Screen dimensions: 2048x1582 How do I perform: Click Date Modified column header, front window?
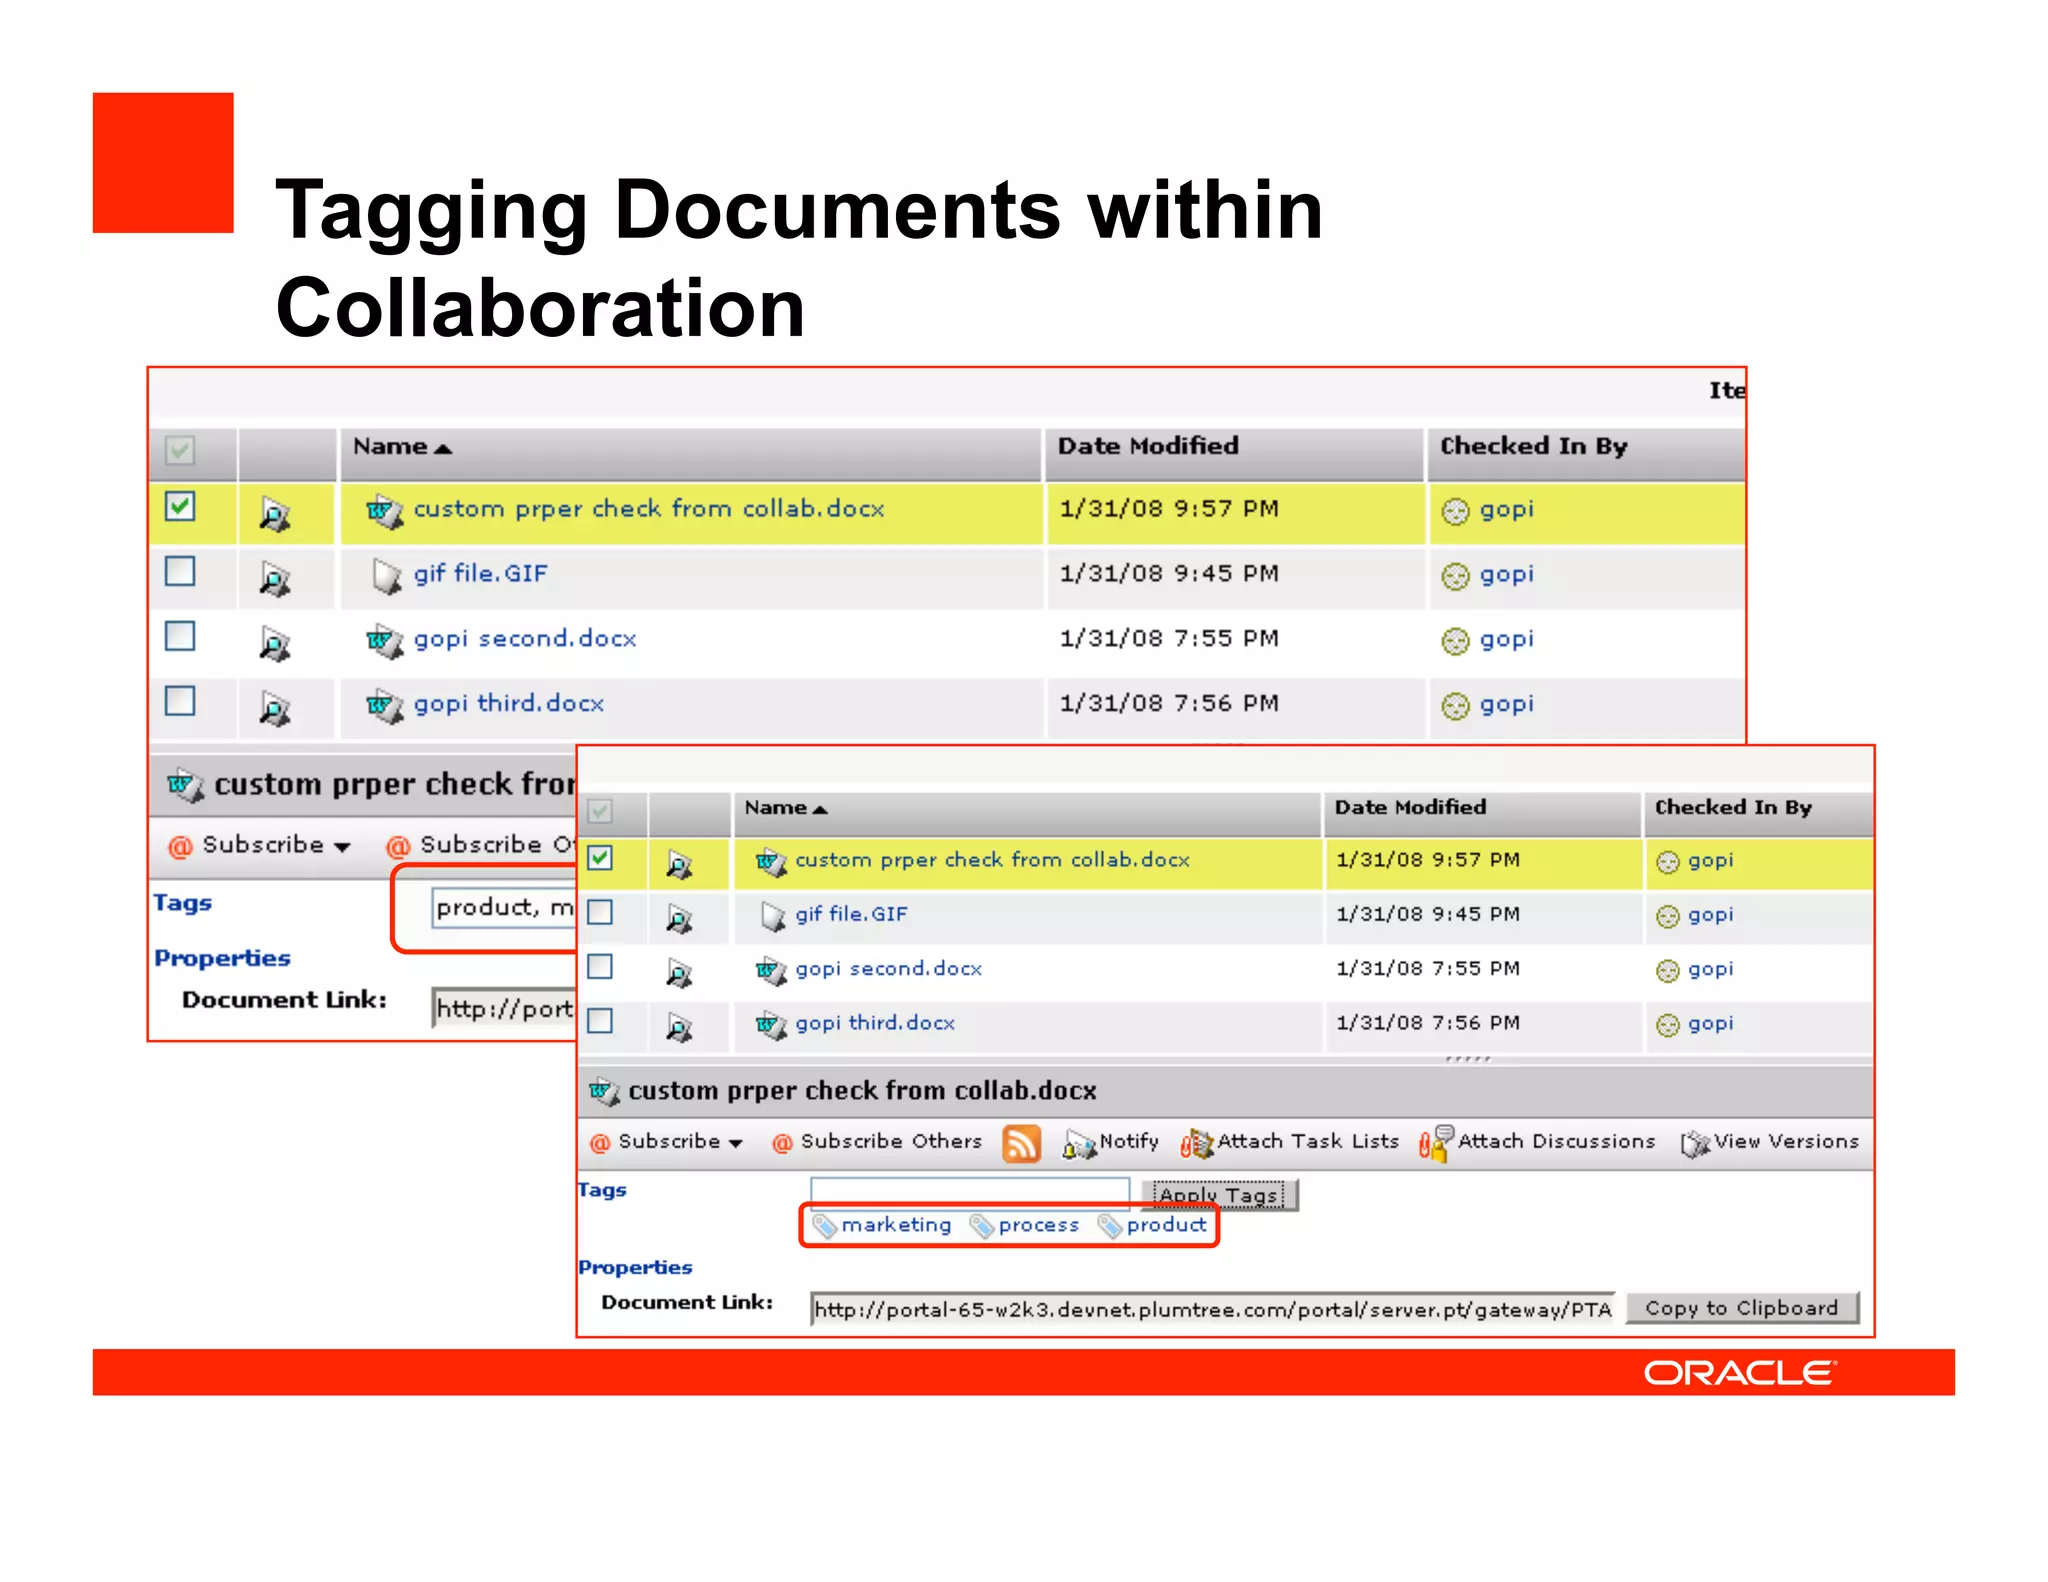[1410, 807]
